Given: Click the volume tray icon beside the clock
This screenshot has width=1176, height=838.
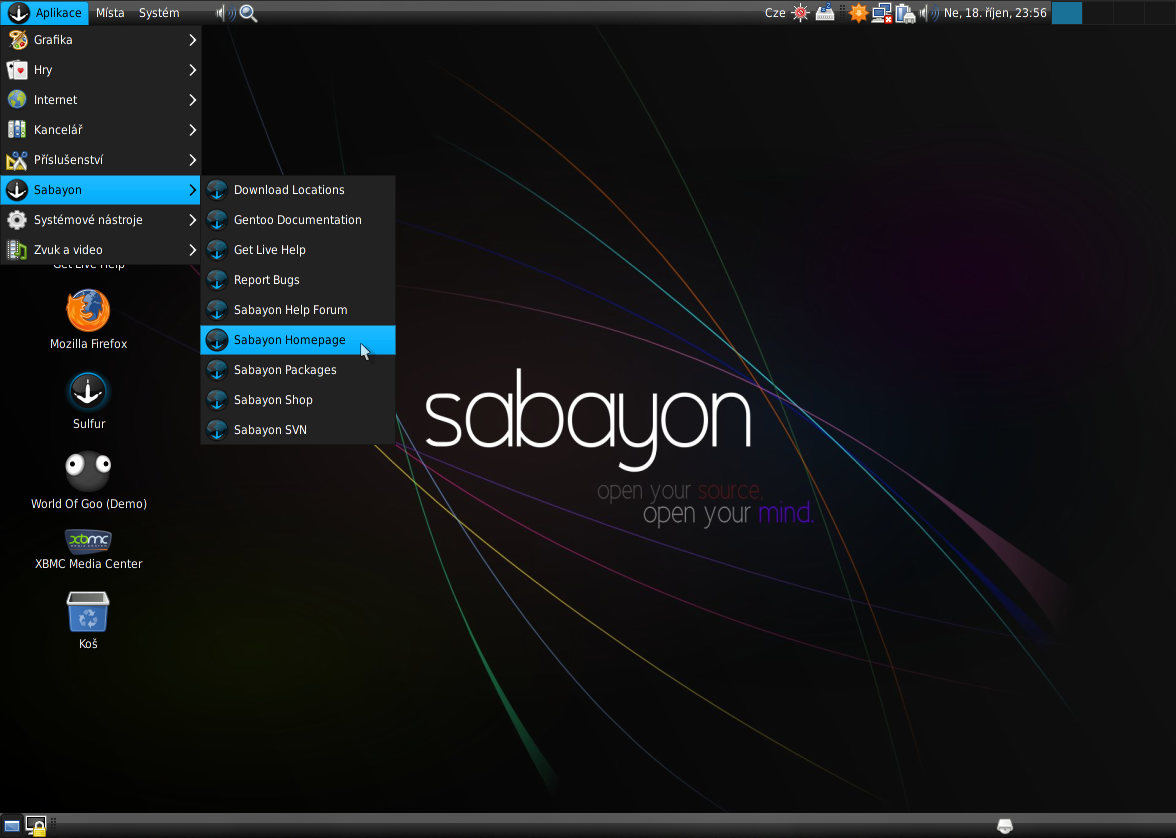Looking at the screenshot, I should pos(929,13).
